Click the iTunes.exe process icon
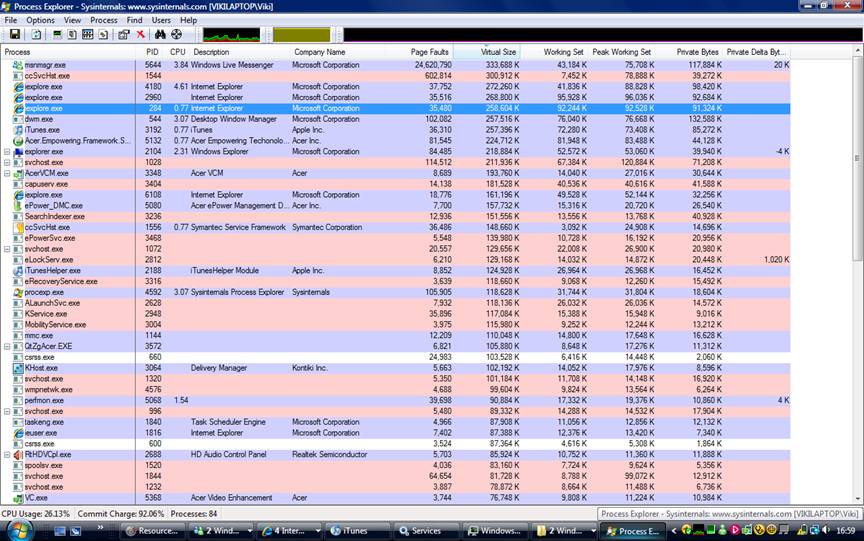The height and width of the screenshot is (541, 864). 18,130
